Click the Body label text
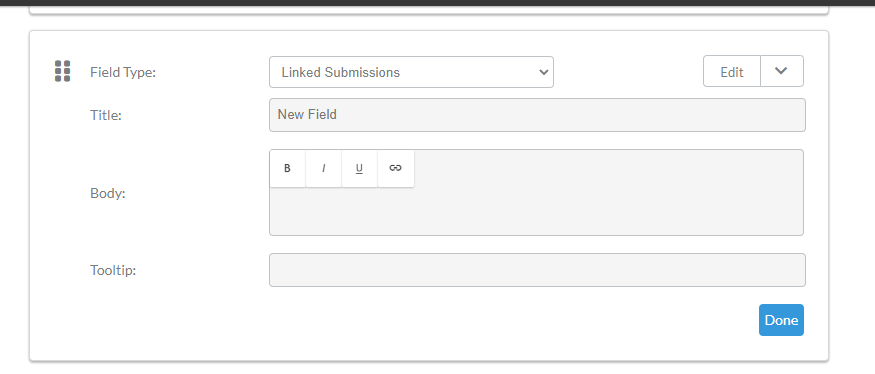875x374 pixels. coord(108,193)
